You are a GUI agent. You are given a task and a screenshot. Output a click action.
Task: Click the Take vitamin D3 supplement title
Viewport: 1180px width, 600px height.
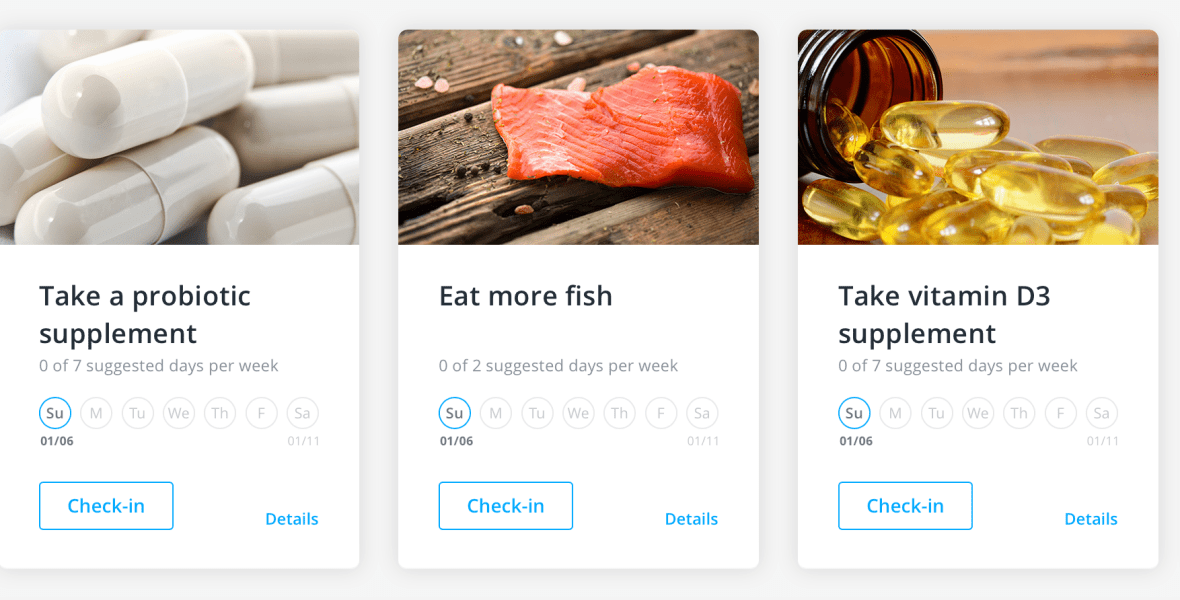pyautogui.click(x=944, y=315)
